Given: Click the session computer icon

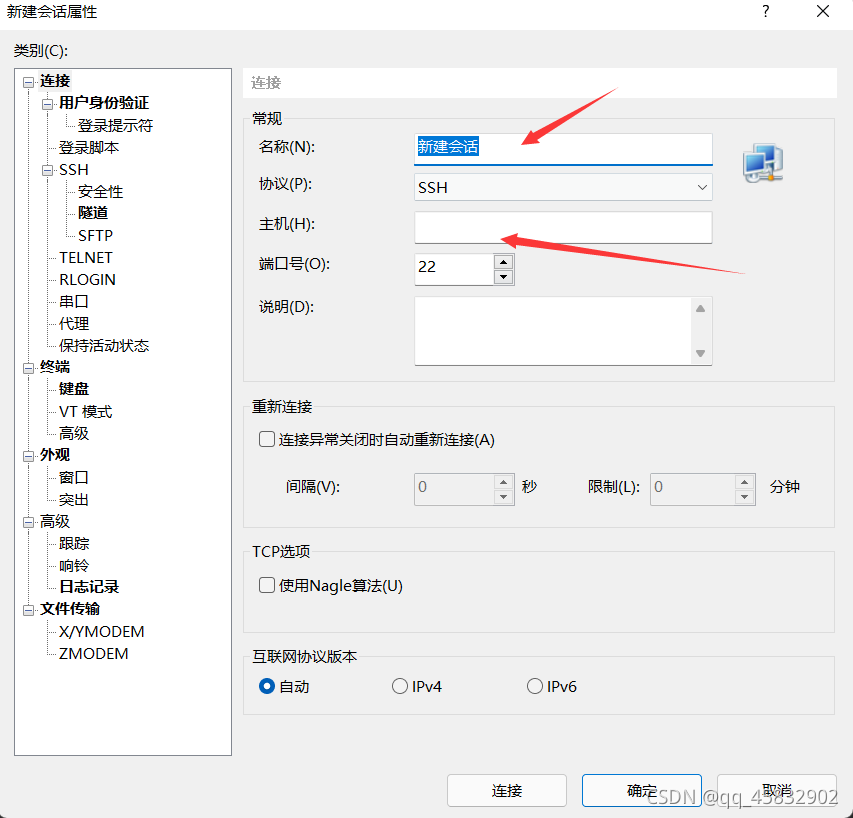Looking at the screenshot, I should [x=763, y=163].
